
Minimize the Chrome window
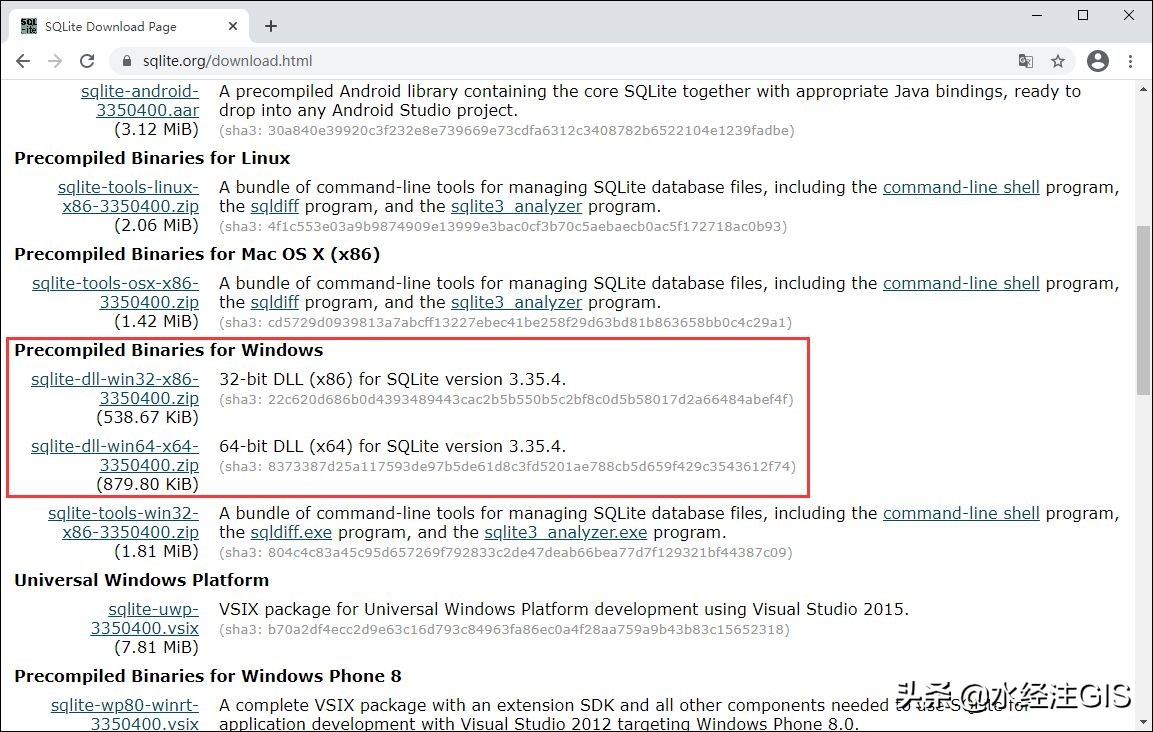coord(1037,15)
